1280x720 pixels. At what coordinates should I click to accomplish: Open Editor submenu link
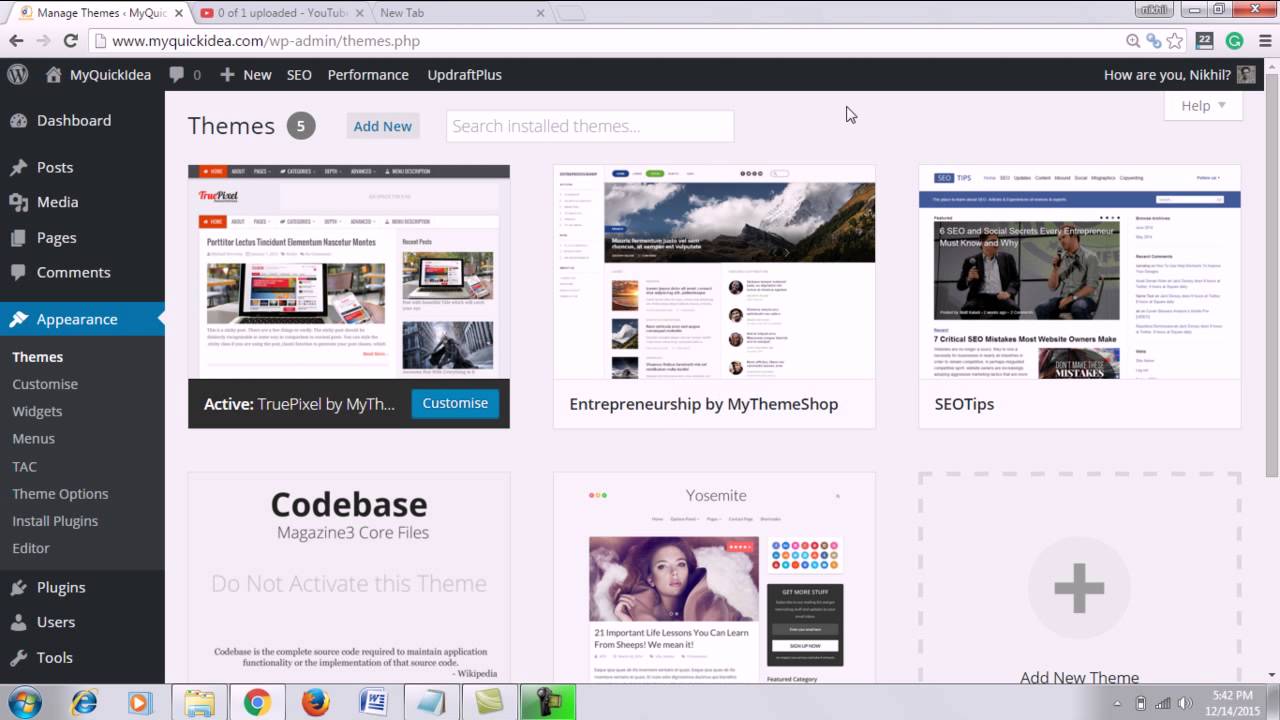click(31, 548)
